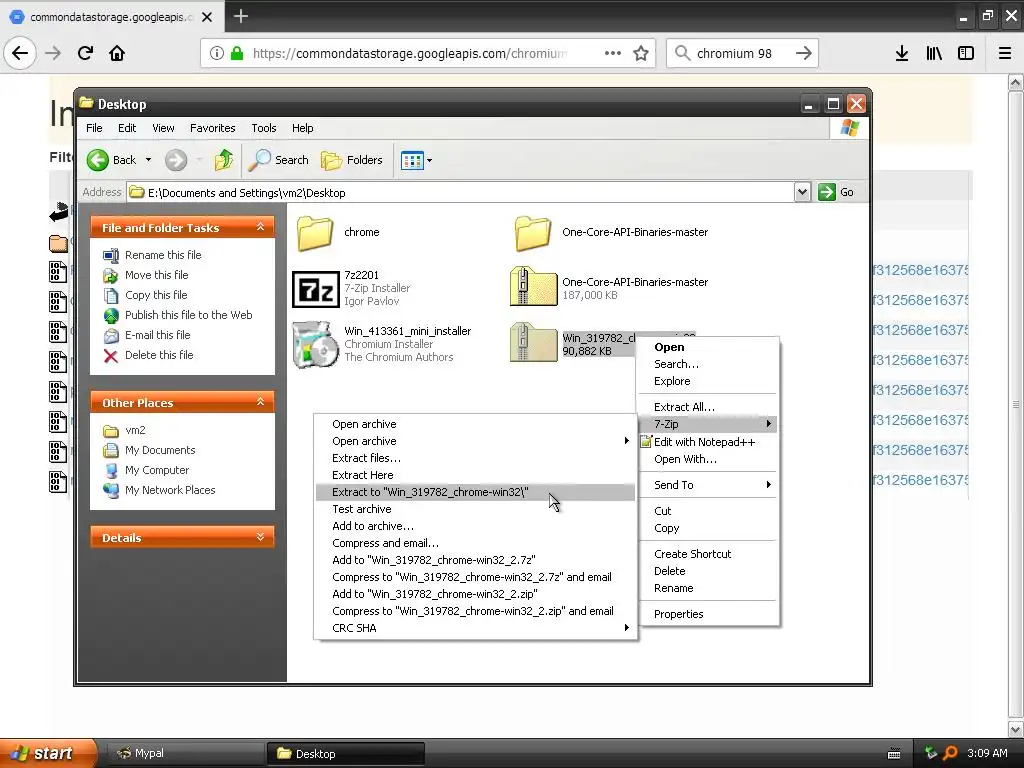Image resolution: width=1024 pixels, height=768 pixels.
Task: Go back in the Mypal browser
Action: click(x=20, y=53)
